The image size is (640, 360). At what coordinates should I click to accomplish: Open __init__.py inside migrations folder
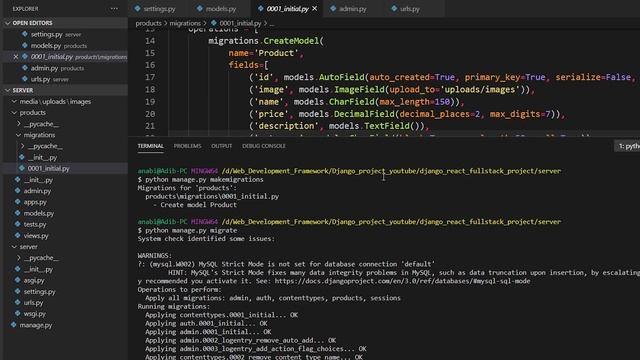click(x=42, y=158)
